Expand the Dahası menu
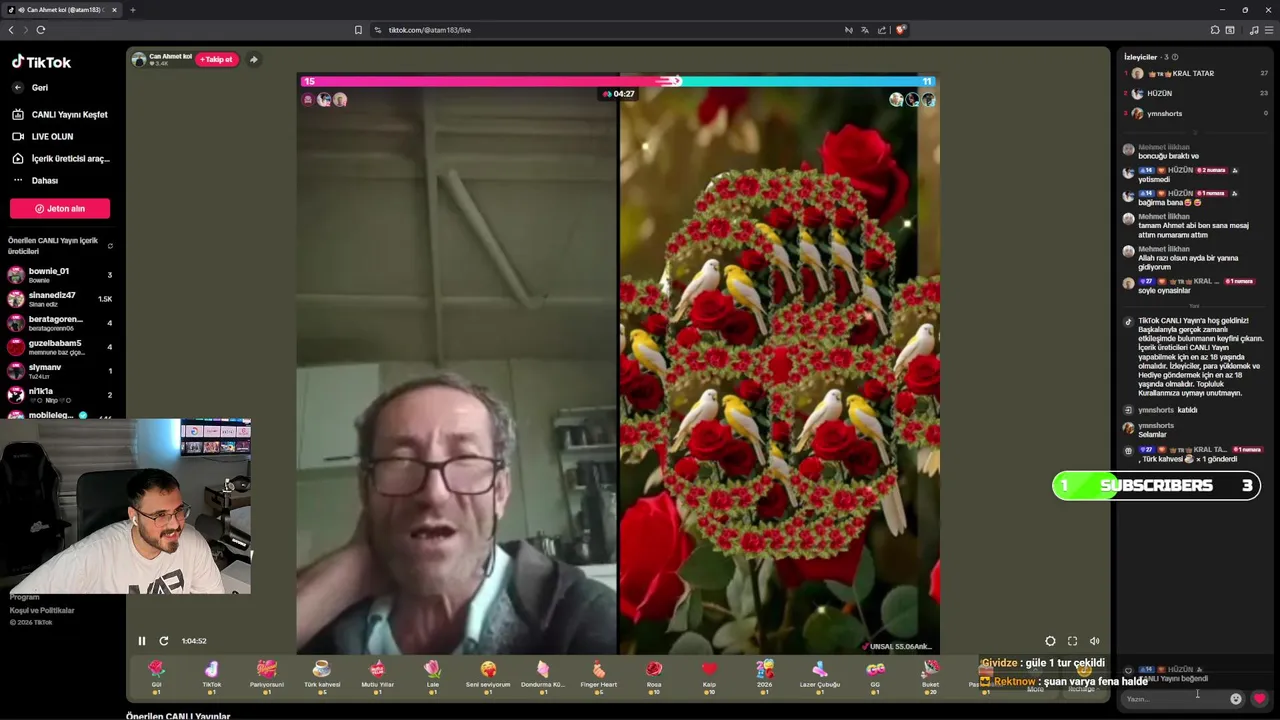The image size is (1280, 720). (36, 180)
